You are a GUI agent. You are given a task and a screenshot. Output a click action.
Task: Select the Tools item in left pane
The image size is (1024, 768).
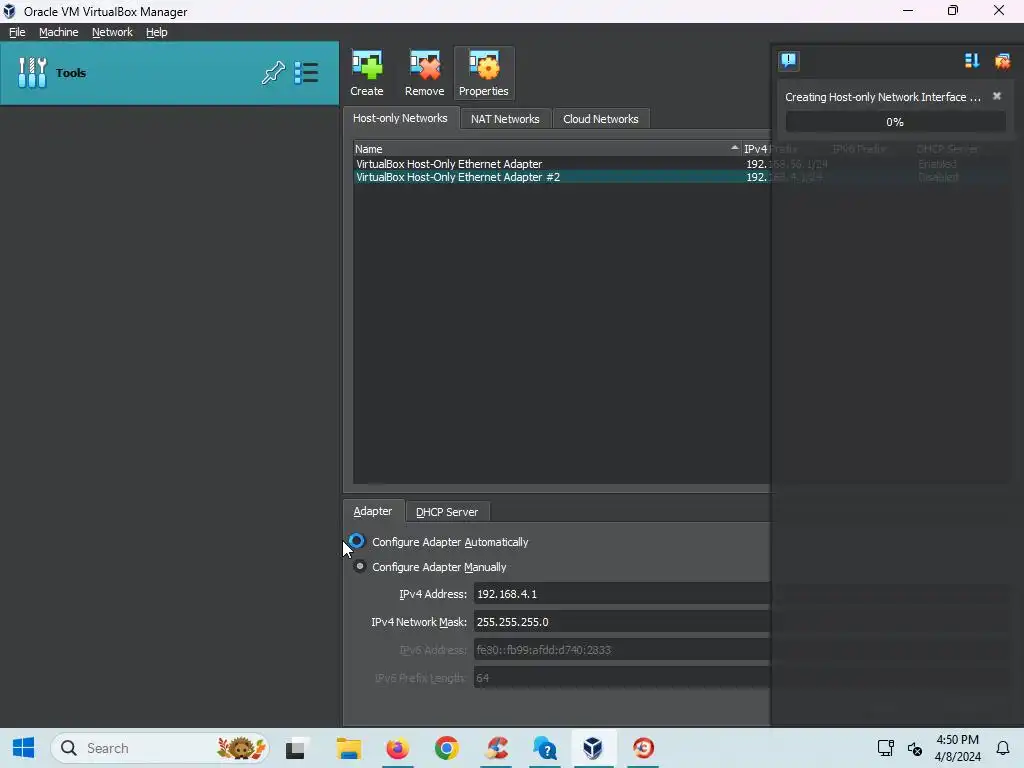tap(169, 72)
